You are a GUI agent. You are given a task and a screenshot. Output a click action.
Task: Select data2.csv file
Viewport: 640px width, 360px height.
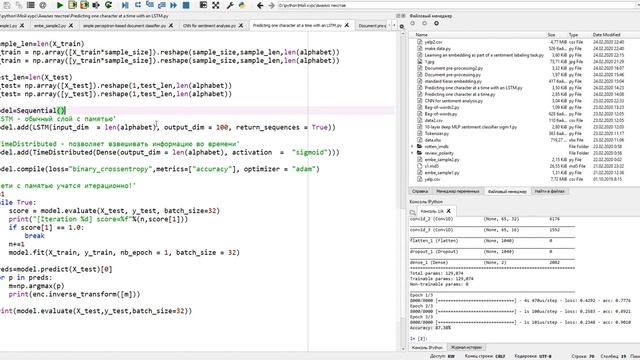(433, 120)
